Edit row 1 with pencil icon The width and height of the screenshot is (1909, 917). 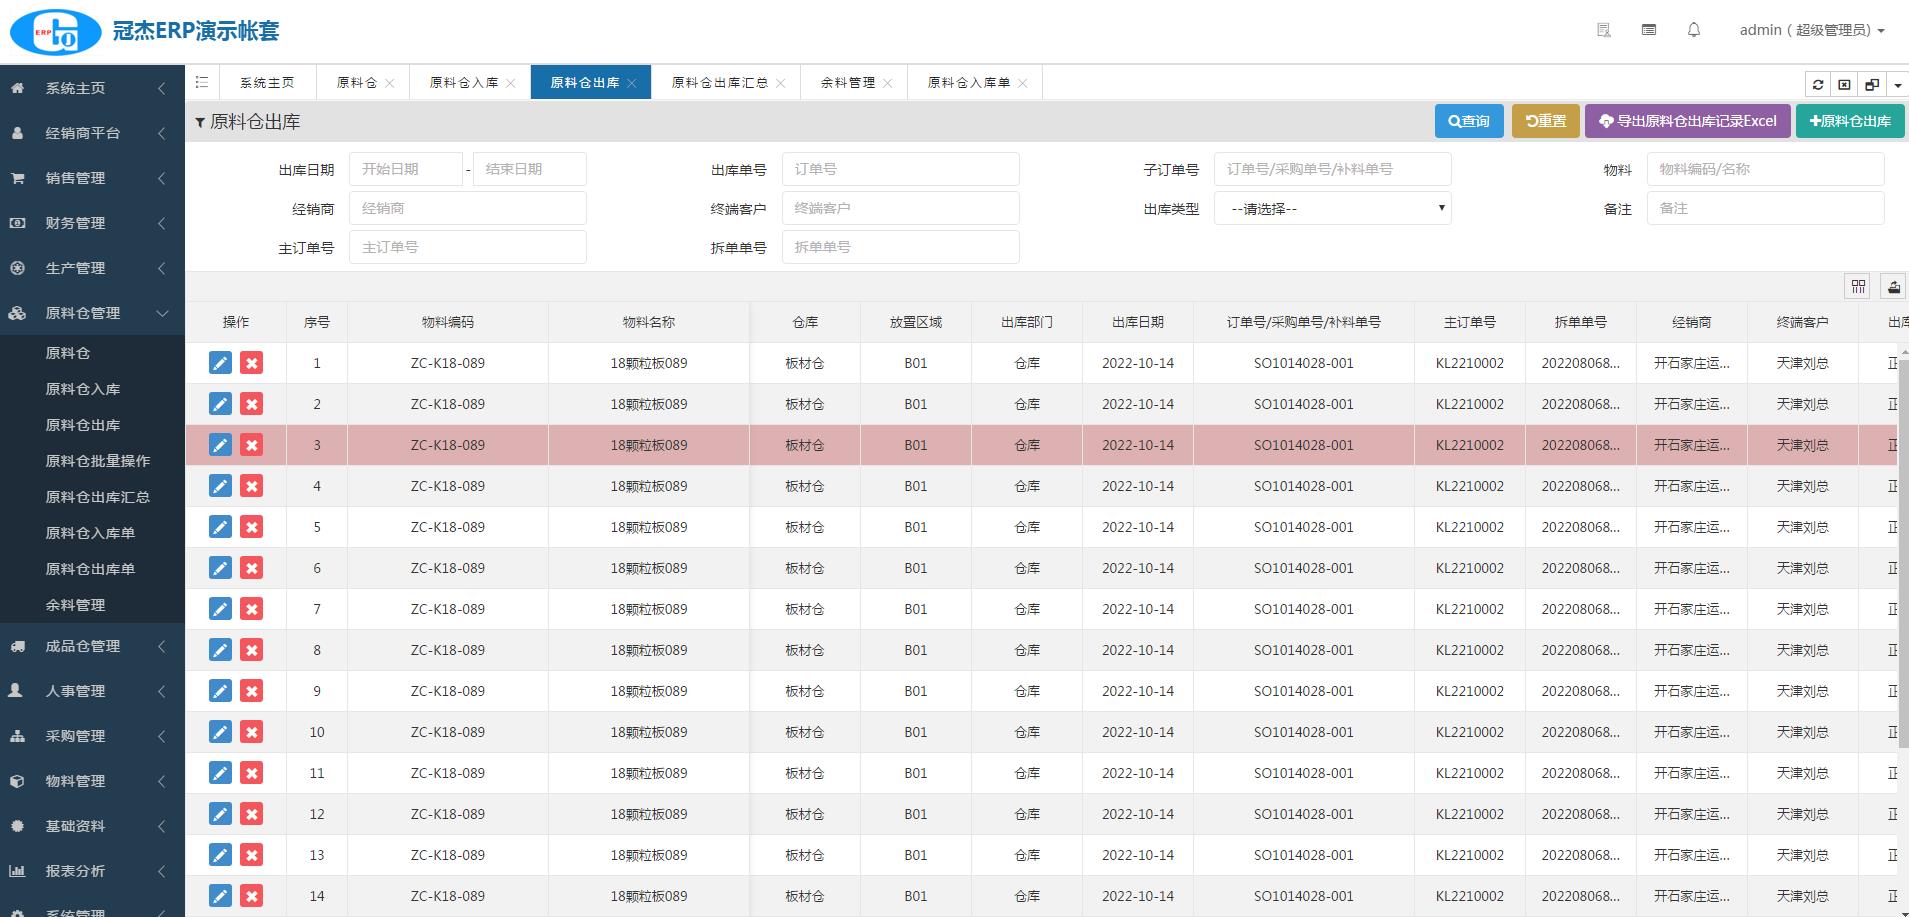tap(220, 363)
